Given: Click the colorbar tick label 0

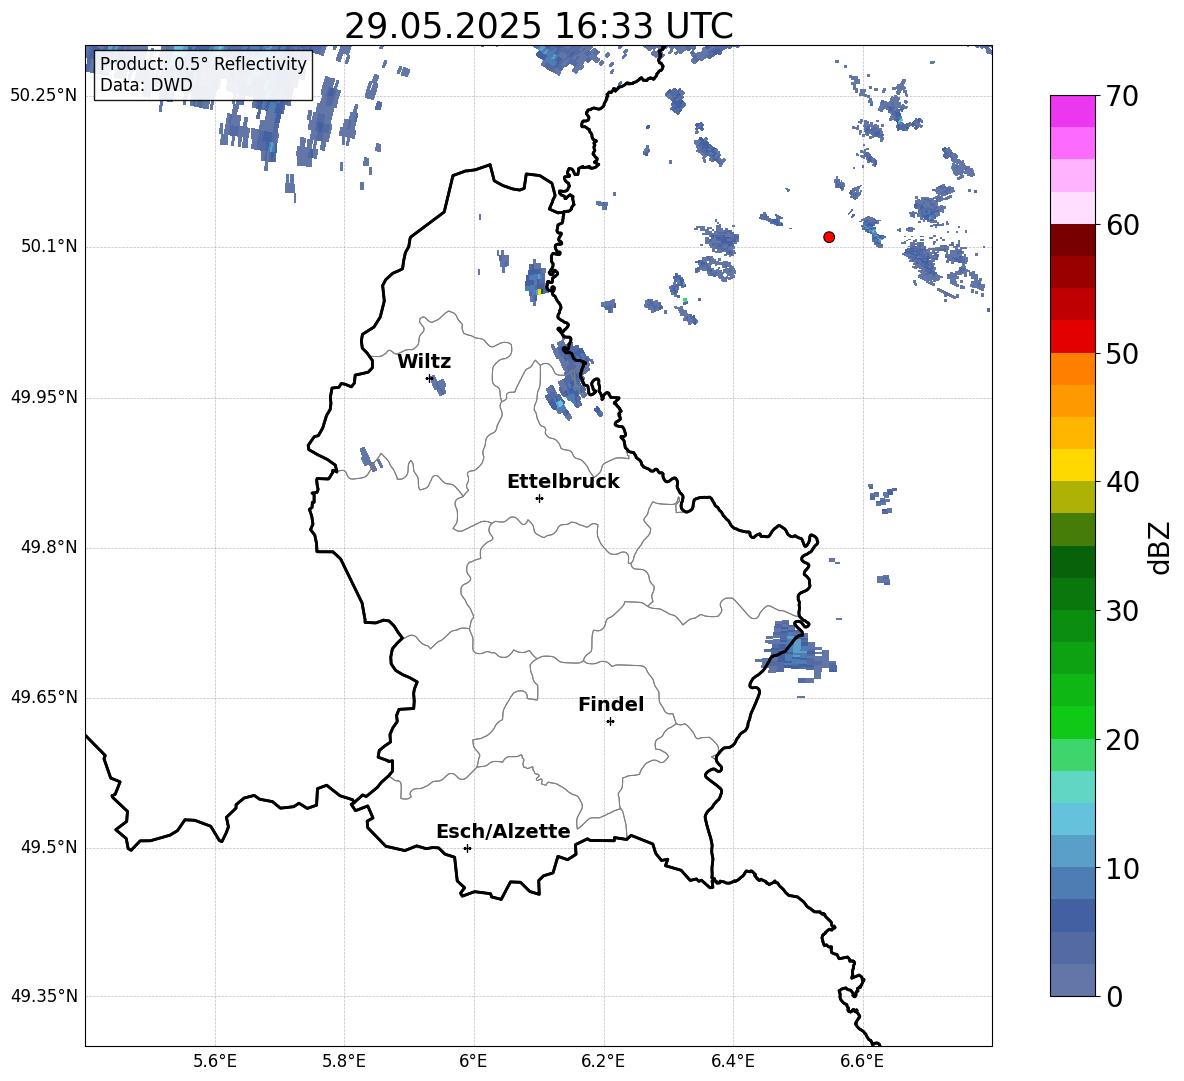Looking at the screenshot, I should 1114,997.
